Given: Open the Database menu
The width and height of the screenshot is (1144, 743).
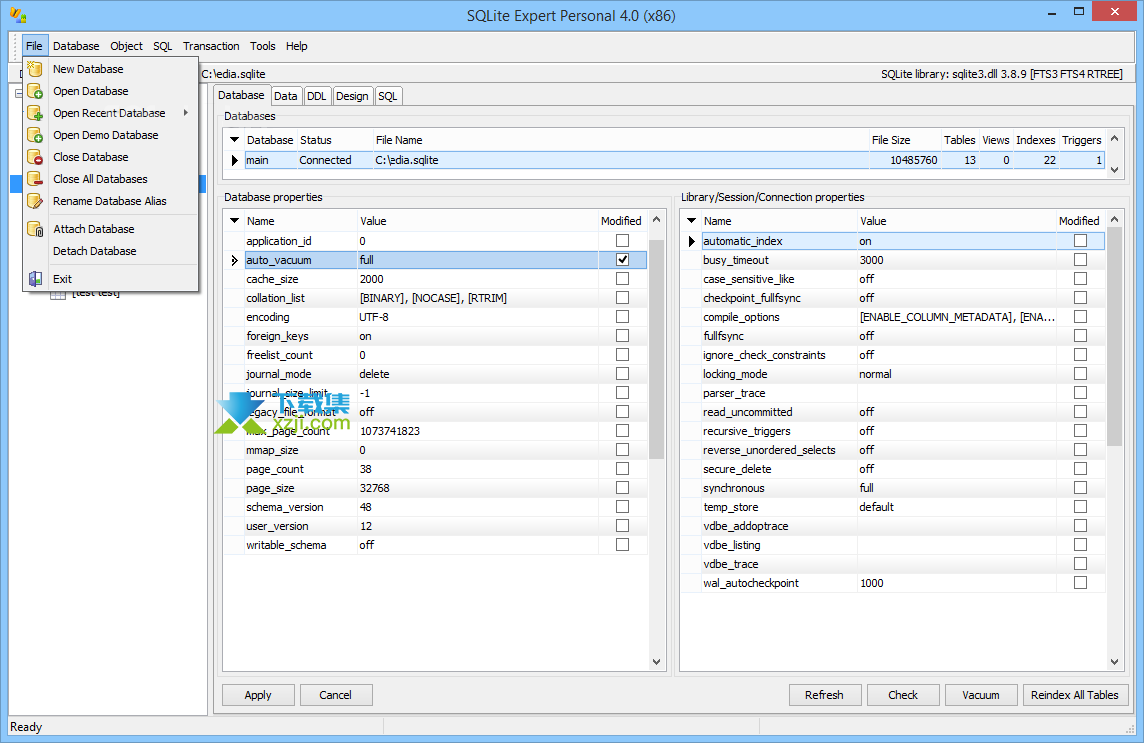Looking at the screenshot, I should (x=76, y=46).
